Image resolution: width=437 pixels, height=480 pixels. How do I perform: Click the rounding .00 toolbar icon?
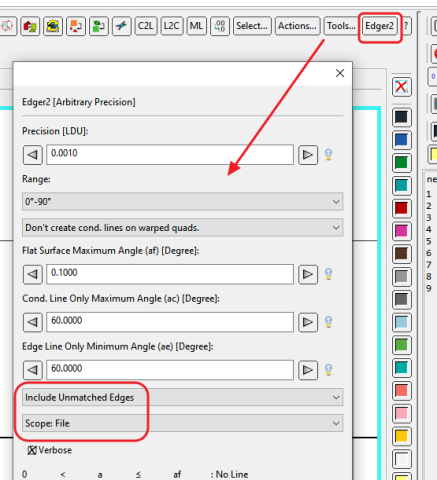tap(220, 26)
